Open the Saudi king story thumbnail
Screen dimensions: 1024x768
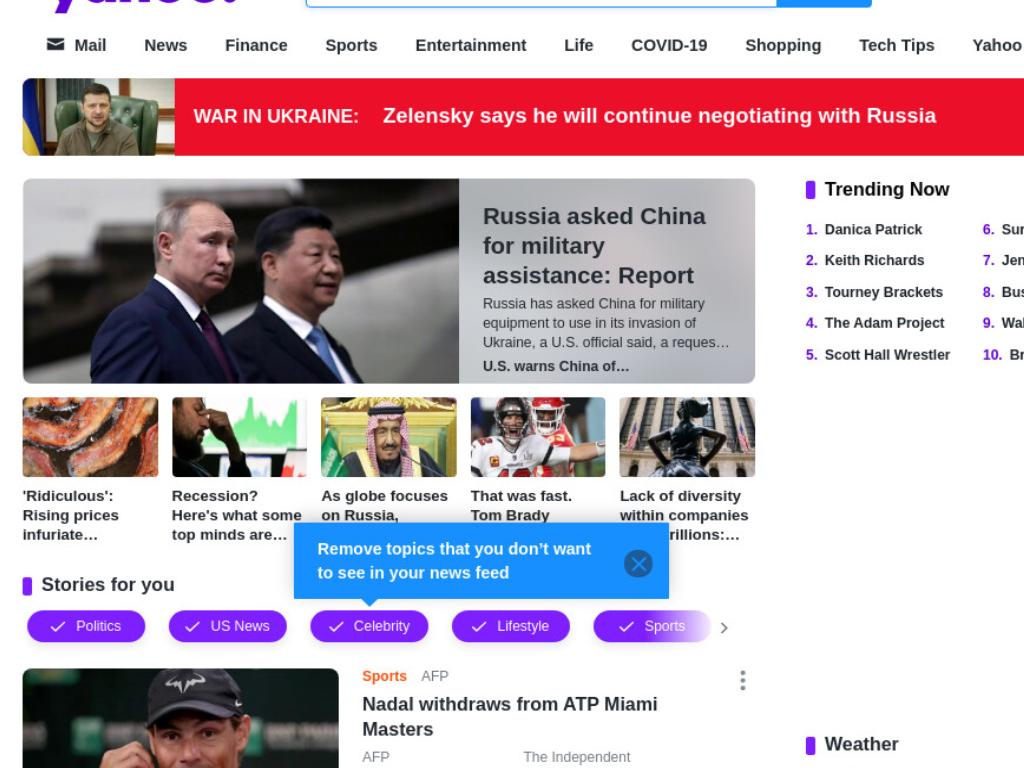pyautogui.click(x=389, y=437)
